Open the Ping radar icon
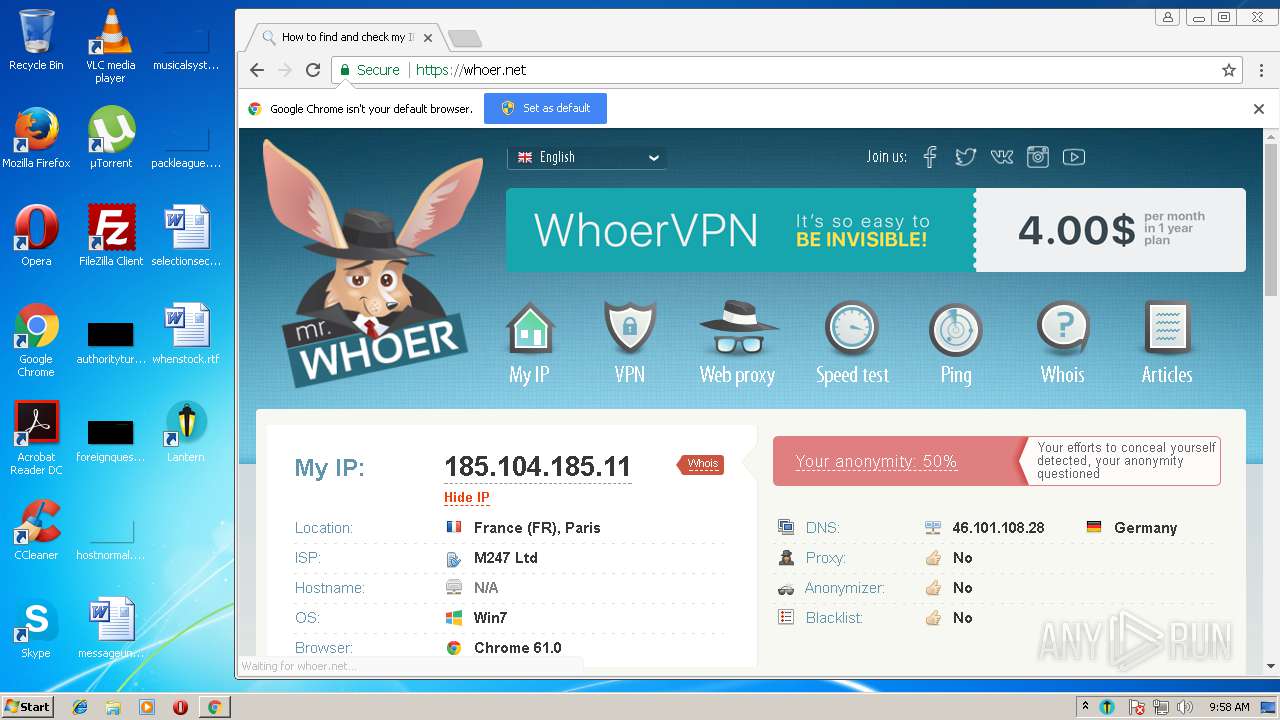Image resolution: width=1280 pixels, height=720 pixels. click(955, 329)
